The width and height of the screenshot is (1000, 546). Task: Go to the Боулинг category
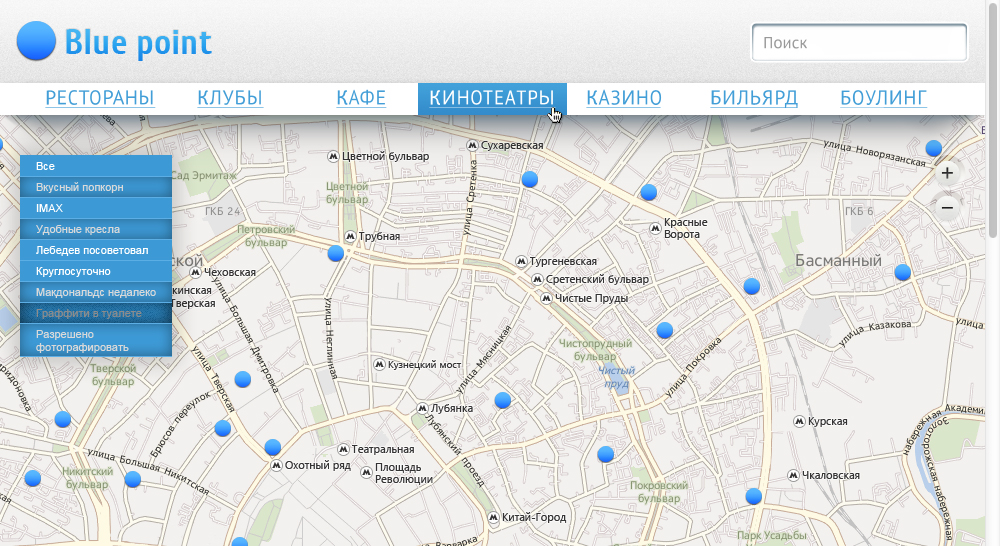tap(883, 98)
